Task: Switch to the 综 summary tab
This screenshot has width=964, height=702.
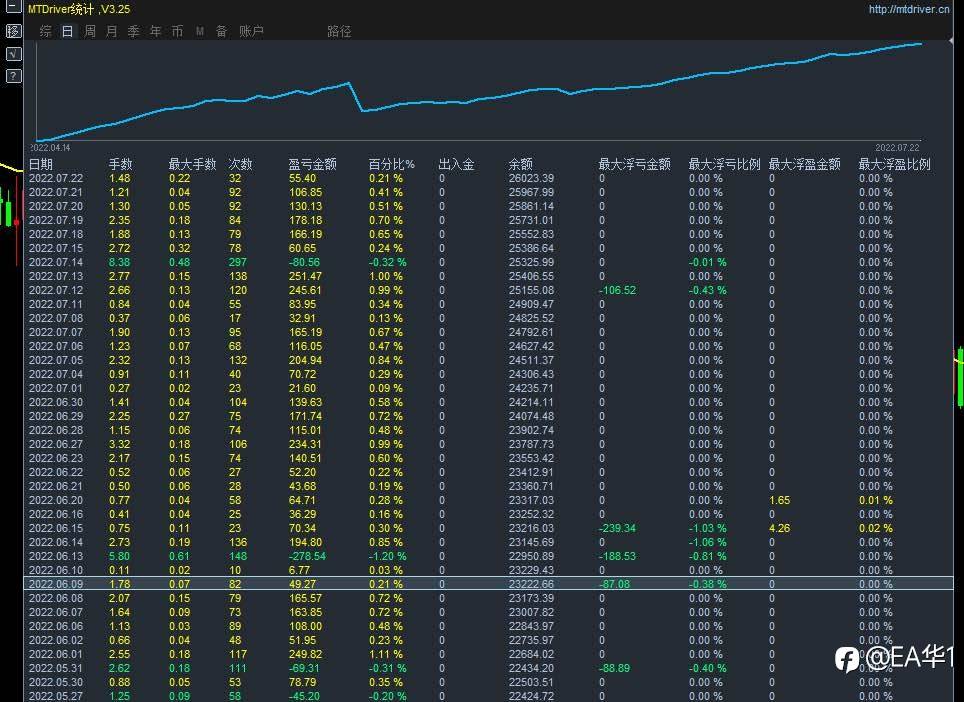Action: click(45, 31)
